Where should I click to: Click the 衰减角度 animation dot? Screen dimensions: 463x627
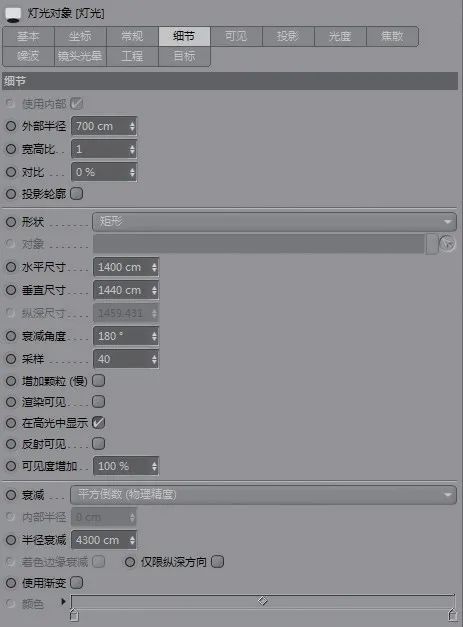coord(11,336)
